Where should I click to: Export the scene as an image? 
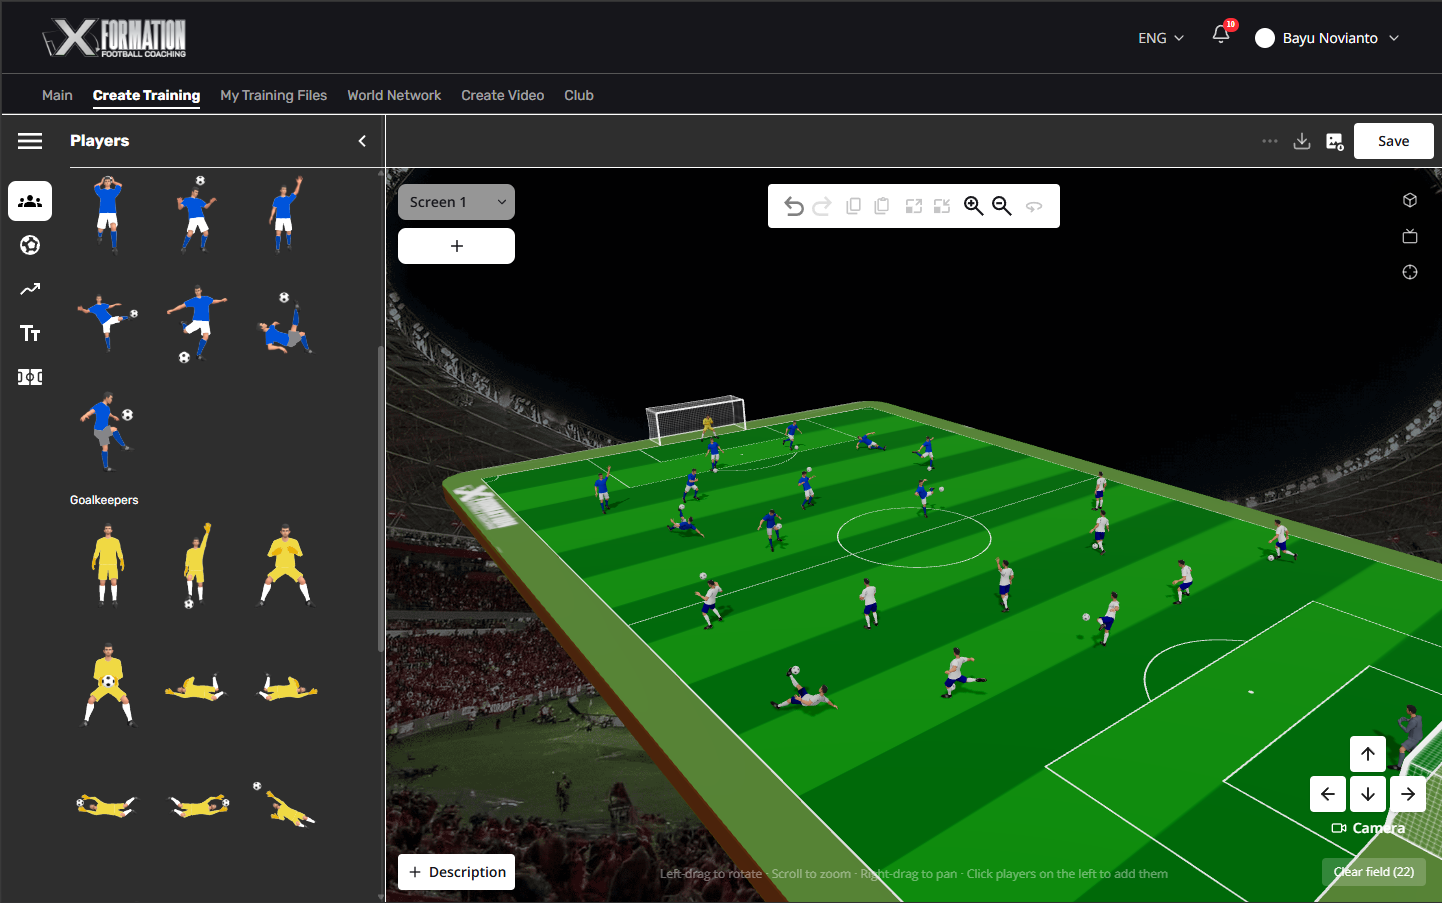(x=1335, y=141)
